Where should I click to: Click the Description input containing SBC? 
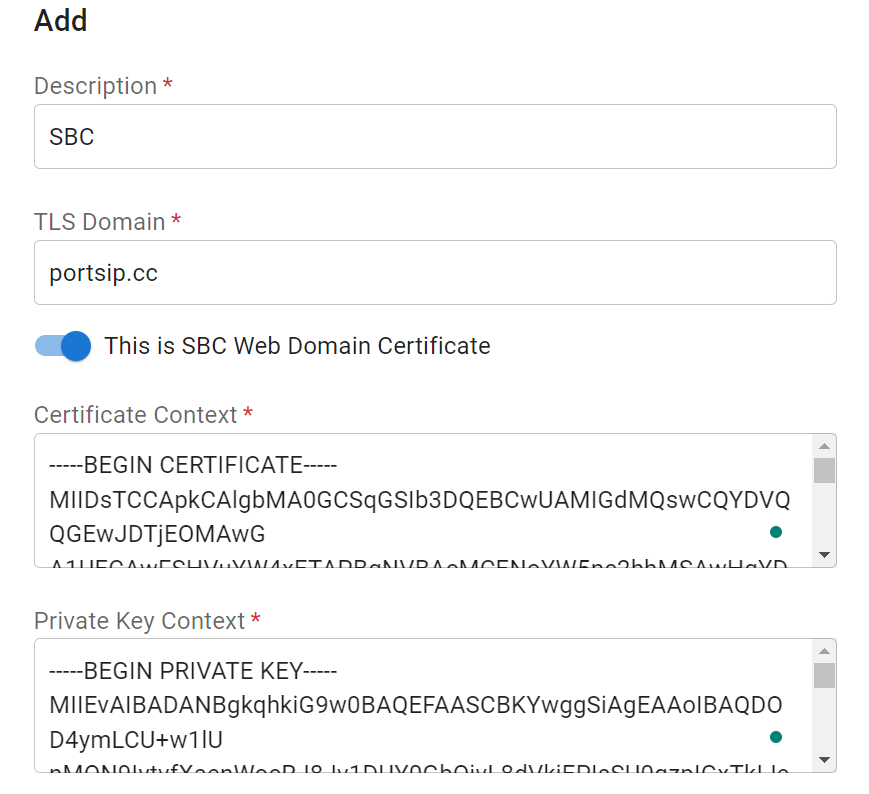point(434,137)
